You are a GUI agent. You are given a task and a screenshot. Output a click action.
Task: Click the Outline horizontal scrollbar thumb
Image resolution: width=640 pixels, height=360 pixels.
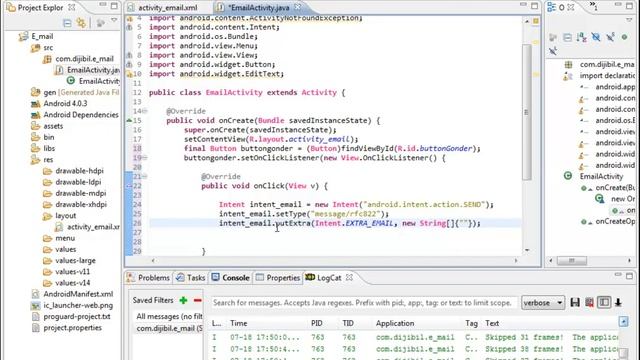tap(572, 260)
